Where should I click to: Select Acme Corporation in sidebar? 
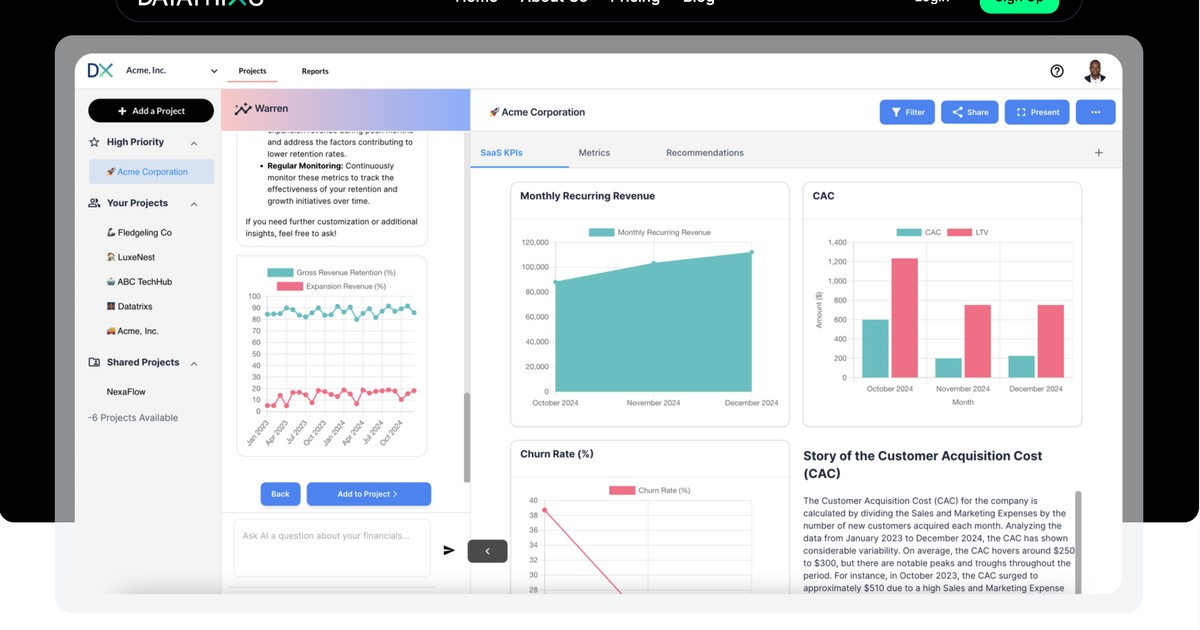click(152, 172)
